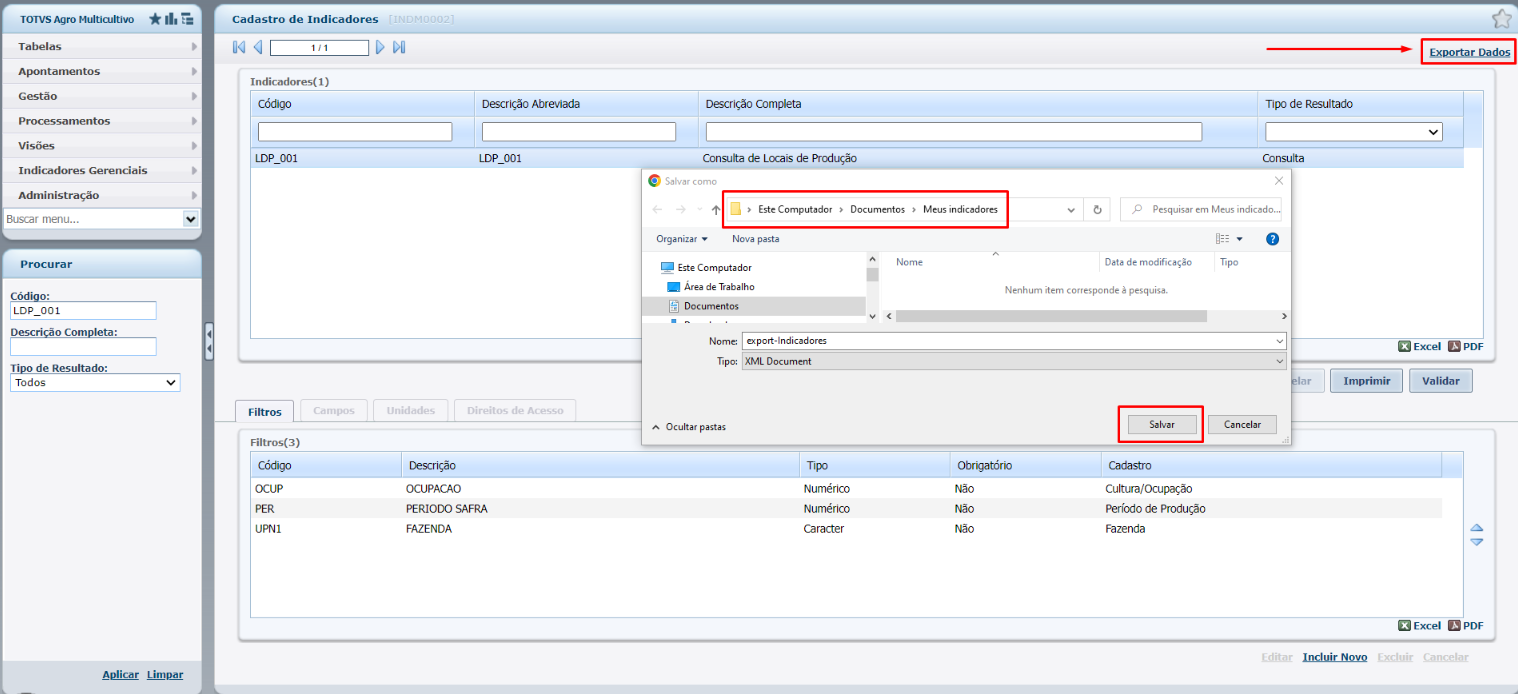Select the PERIODO SAFRA filter row
1518x694 pixels.
tap(846, 509)
